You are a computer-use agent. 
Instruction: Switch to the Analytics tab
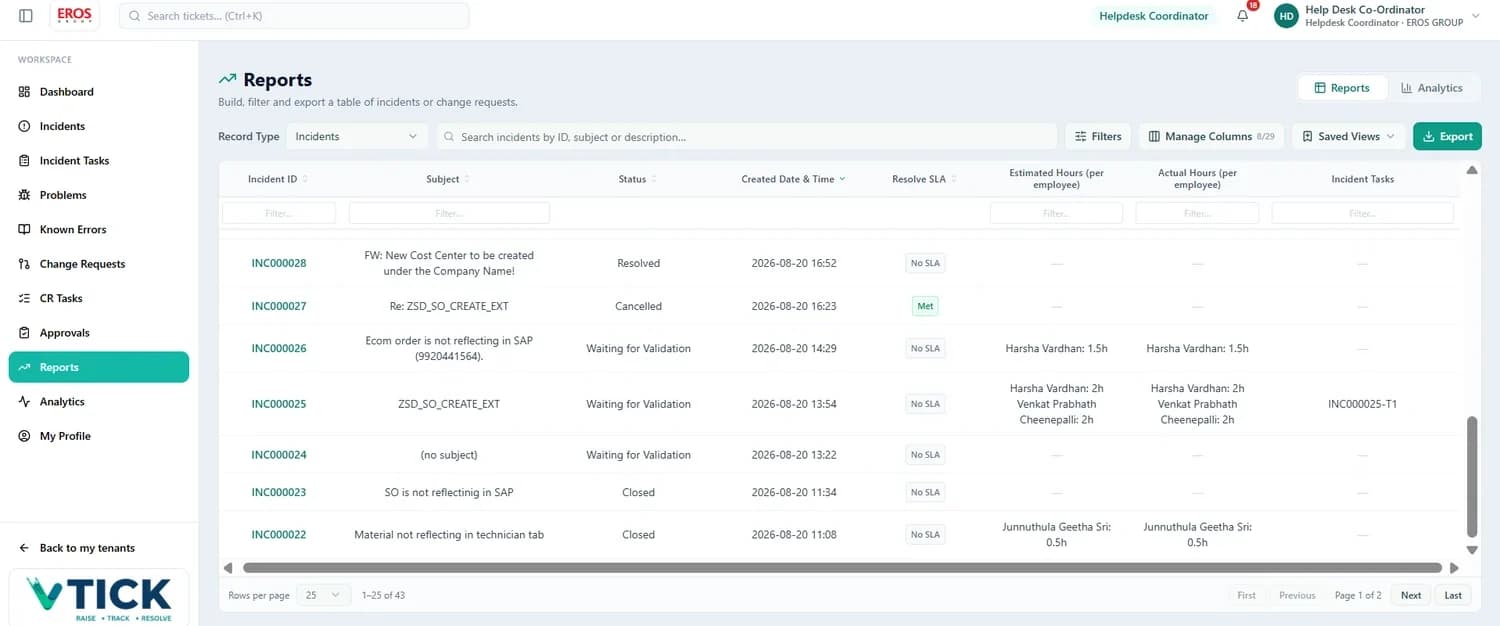pyautogui.click(x=1431, y=88)
